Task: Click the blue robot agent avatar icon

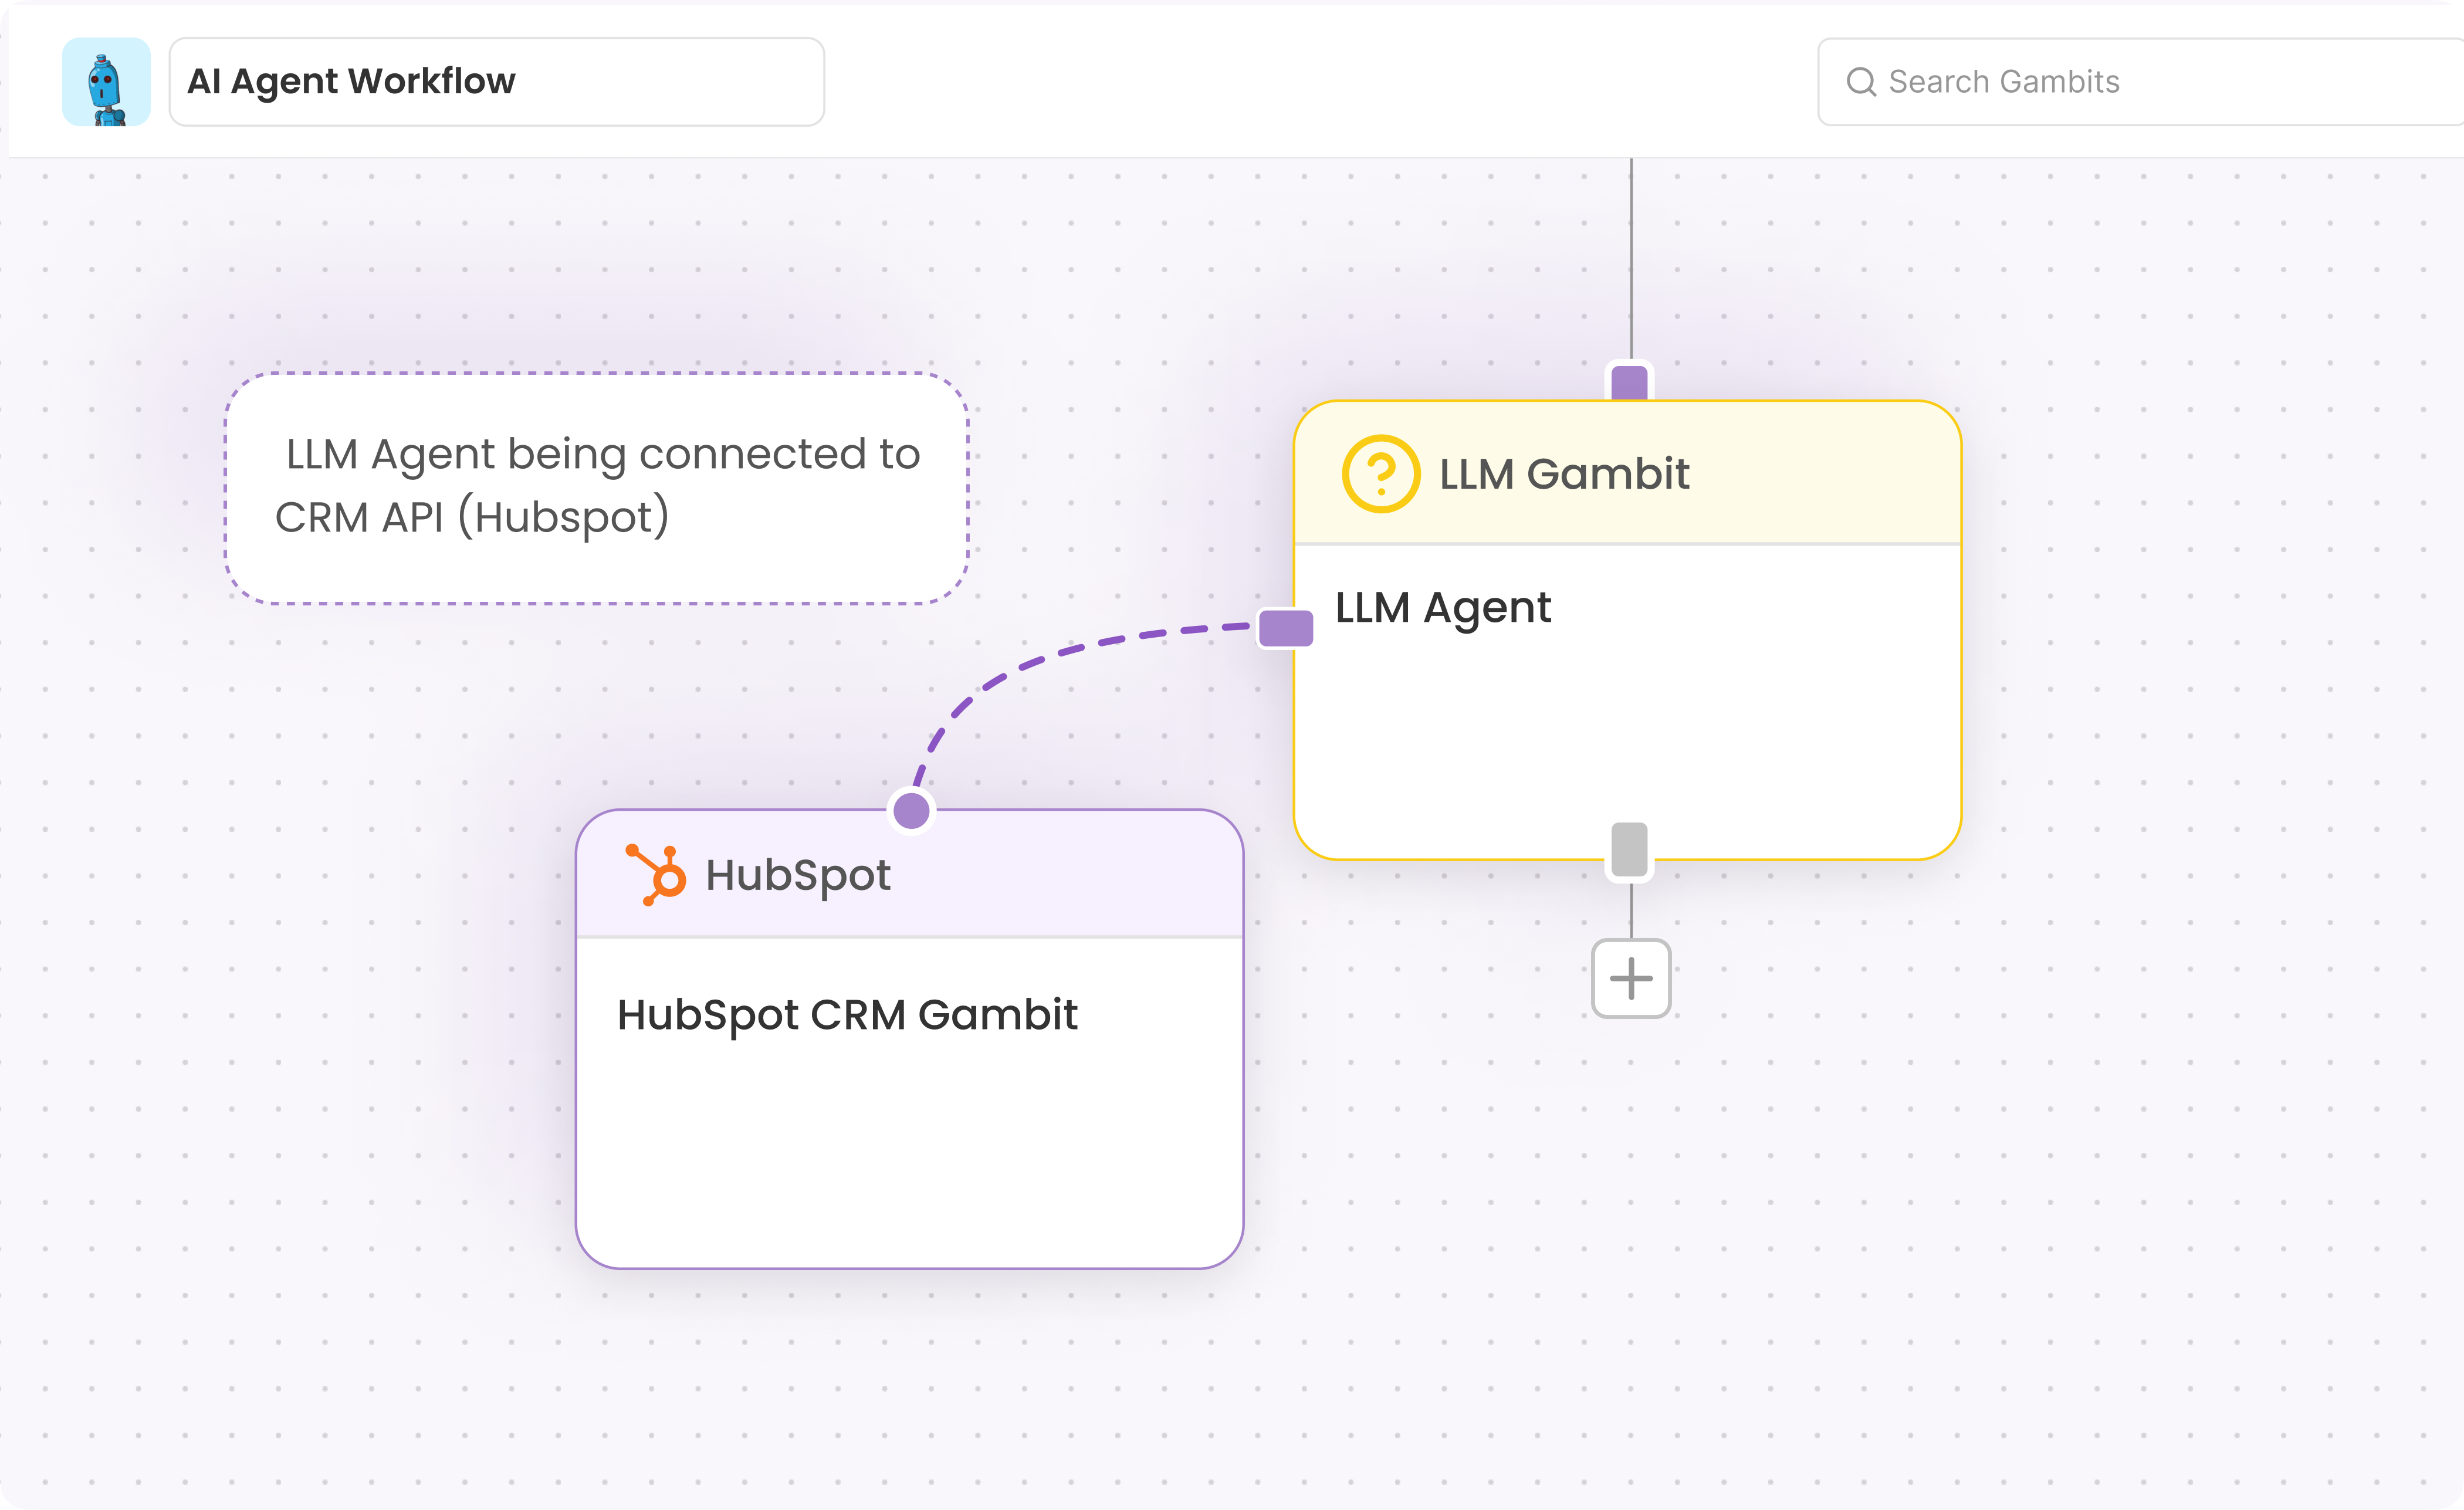Action: pyautogui.click(x=106, y=82)
